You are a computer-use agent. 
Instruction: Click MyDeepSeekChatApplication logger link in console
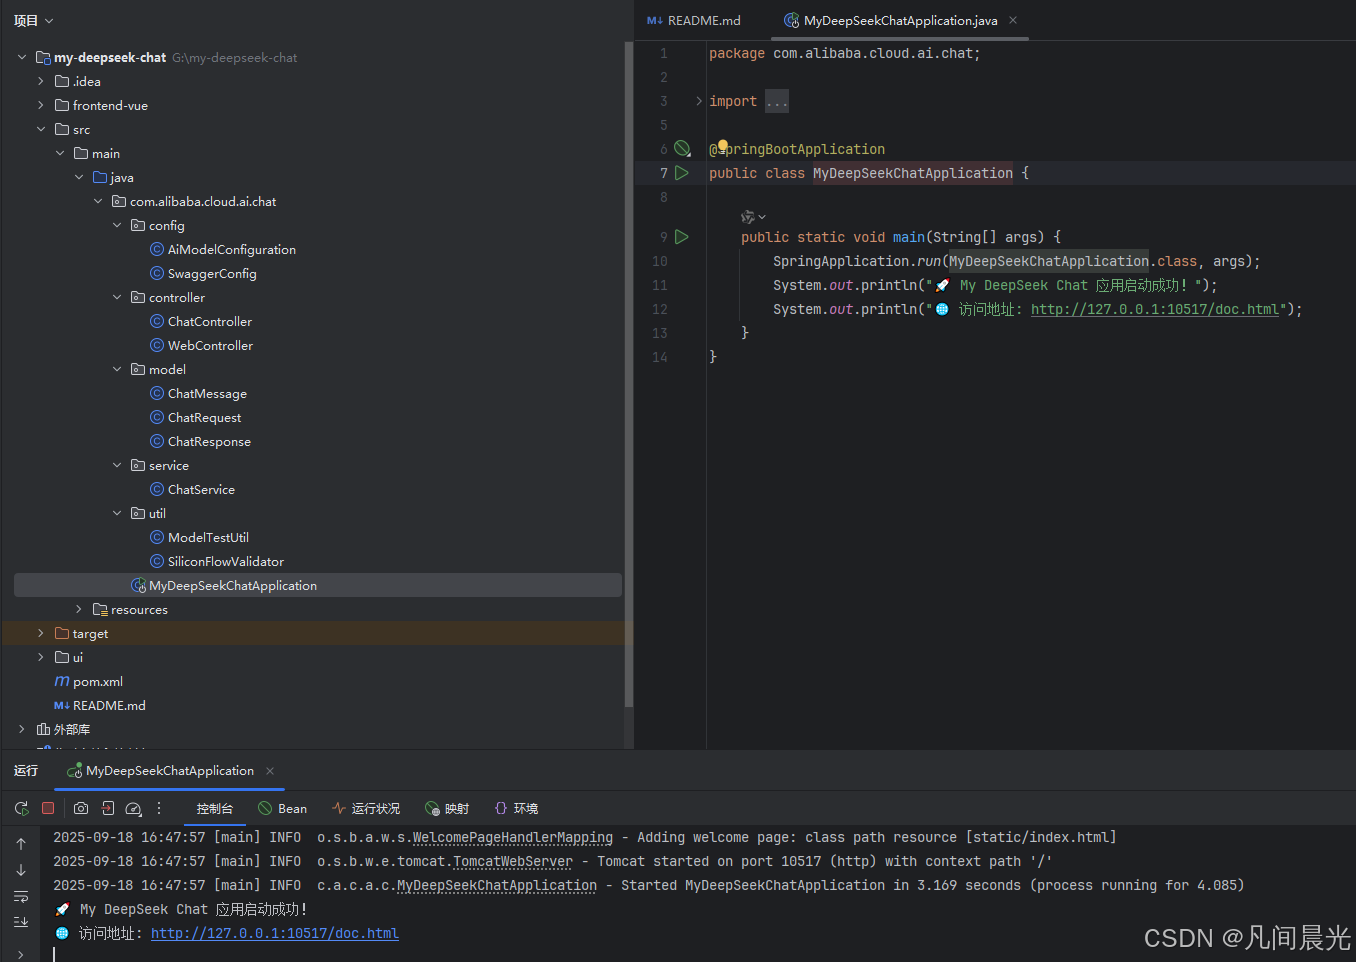click(x=497, y=885)
